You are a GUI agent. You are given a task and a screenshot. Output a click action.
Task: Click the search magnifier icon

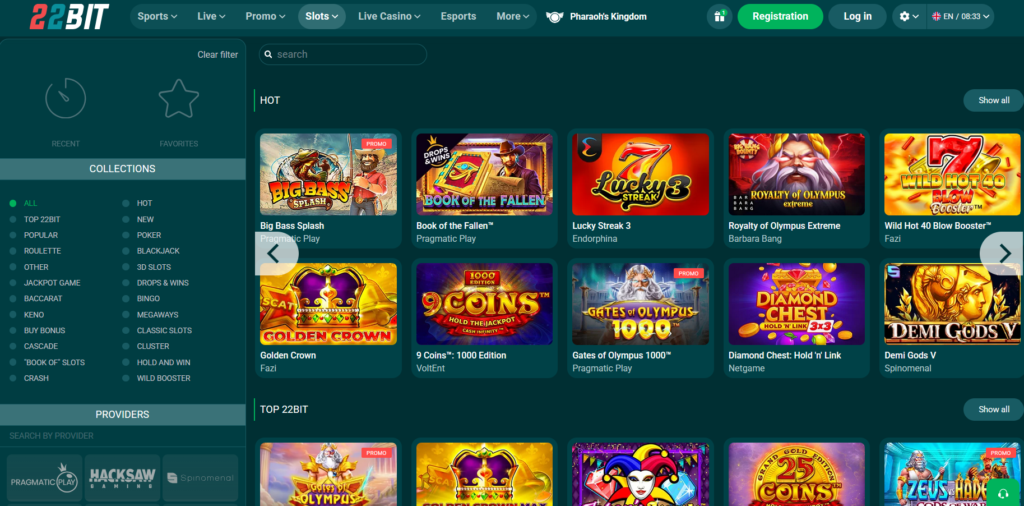(x=268, y=54)
